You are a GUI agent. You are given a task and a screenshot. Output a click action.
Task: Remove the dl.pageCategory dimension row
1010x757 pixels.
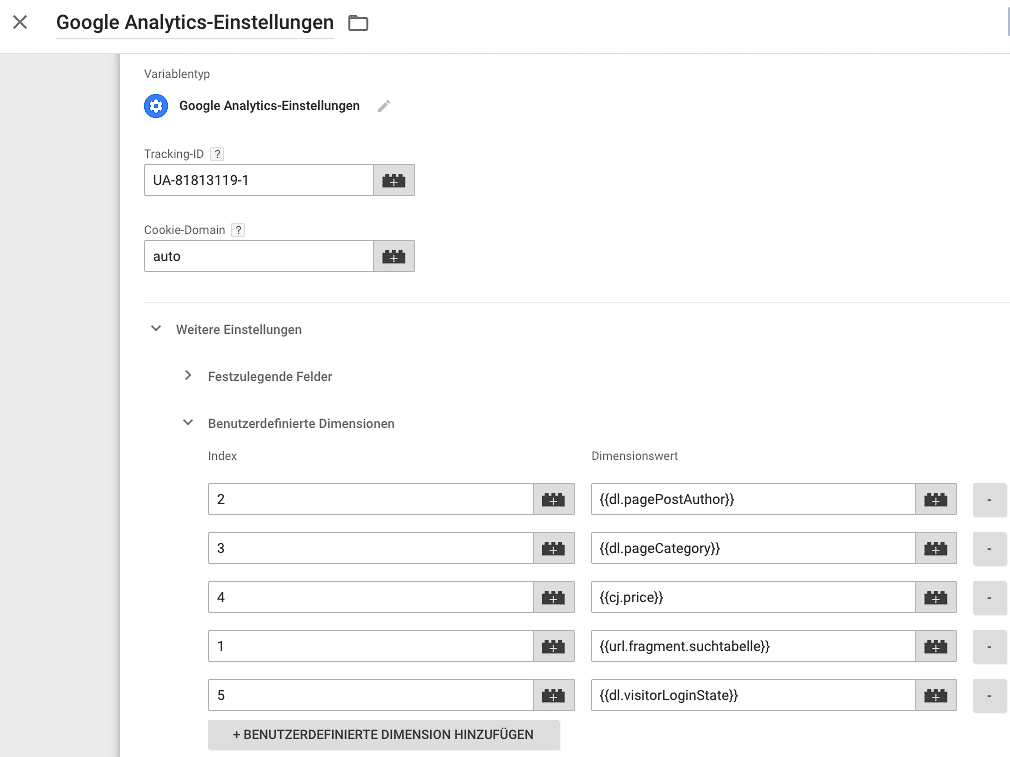[989, 549]
